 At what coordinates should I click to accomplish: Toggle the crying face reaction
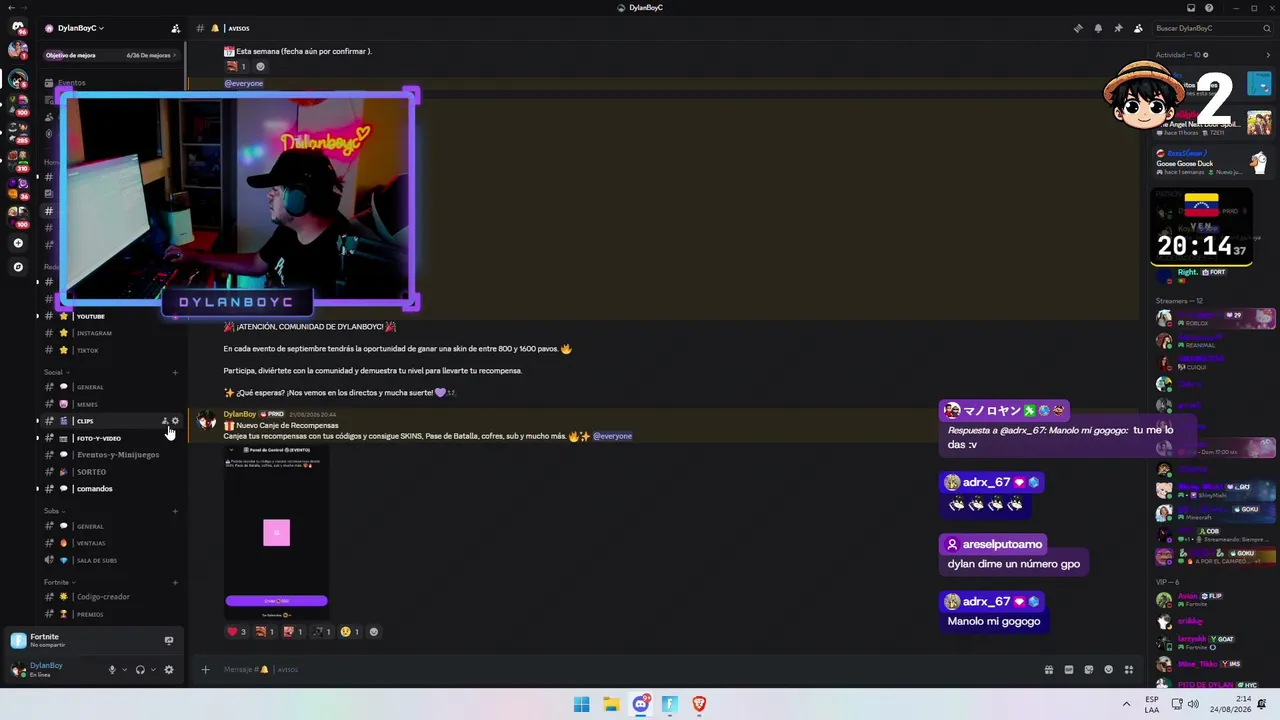pos(350,632)
